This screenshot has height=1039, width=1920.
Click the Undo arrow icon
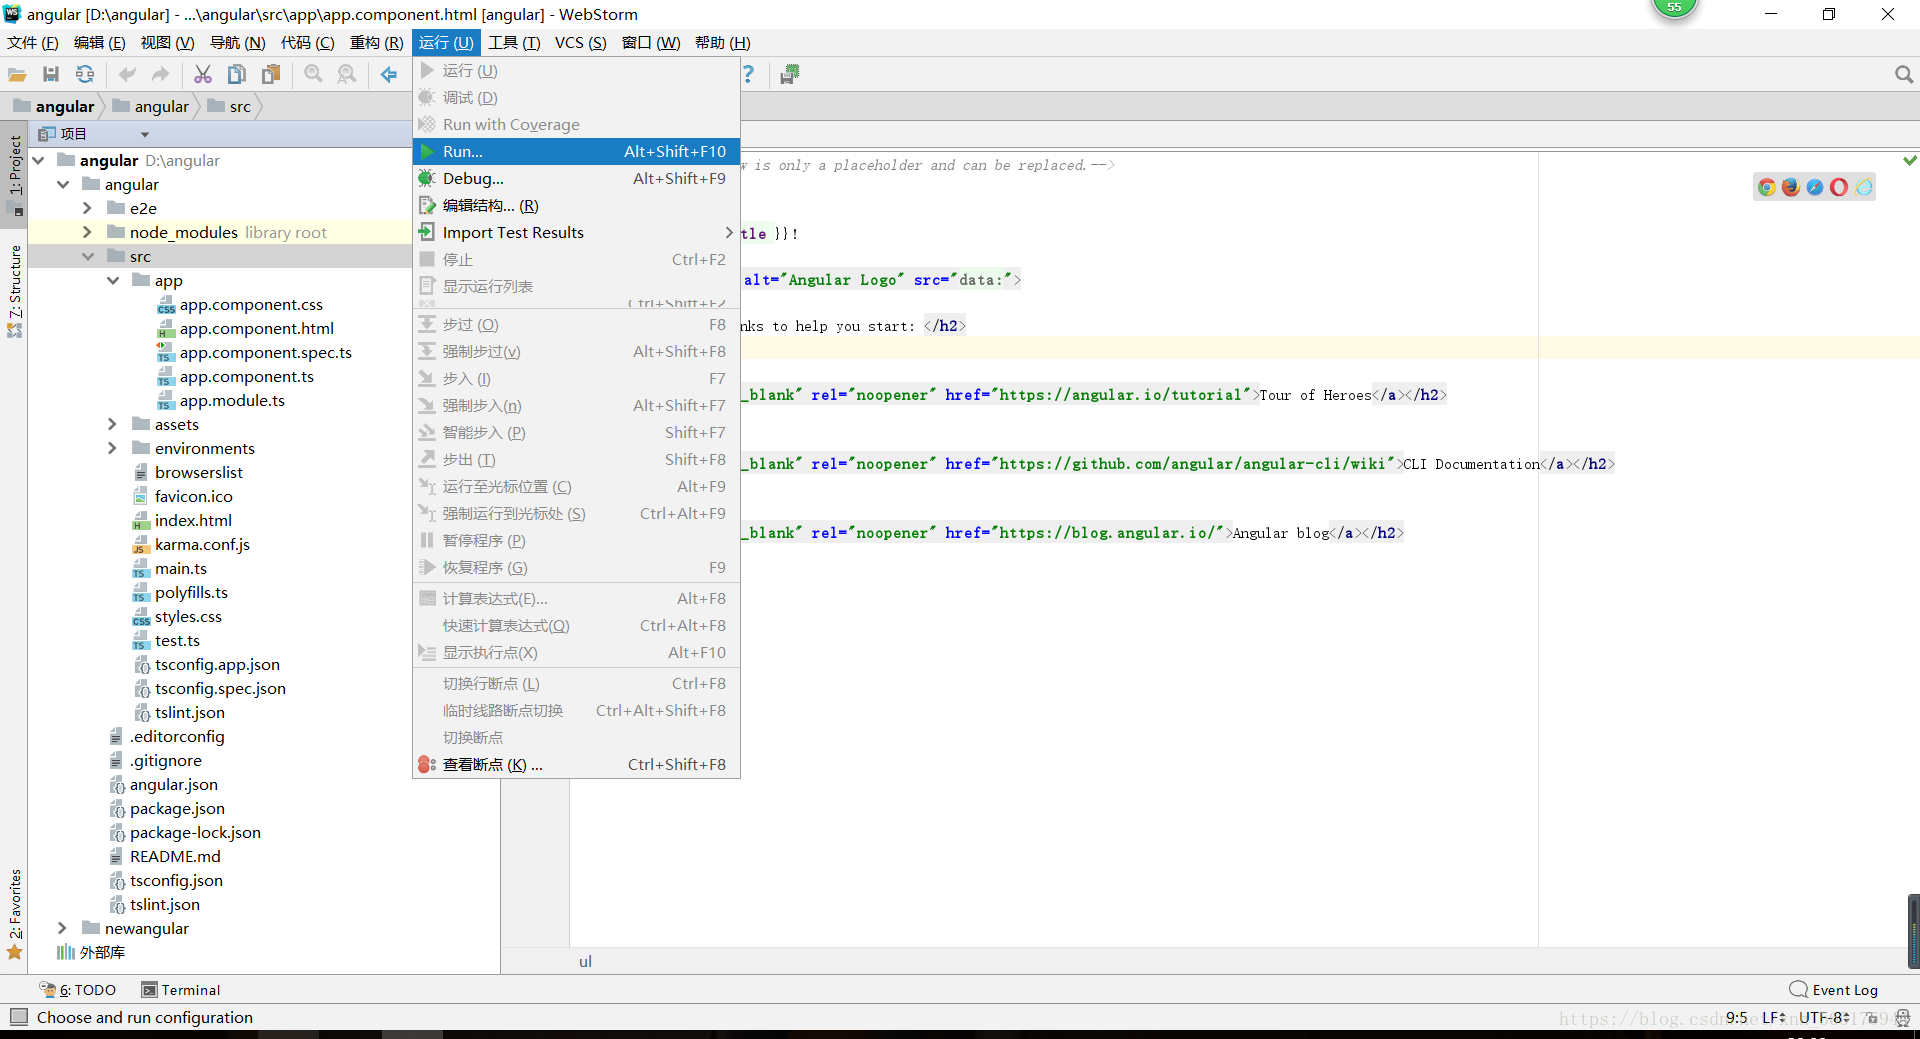pyautogui.click(x=127, y=74)
